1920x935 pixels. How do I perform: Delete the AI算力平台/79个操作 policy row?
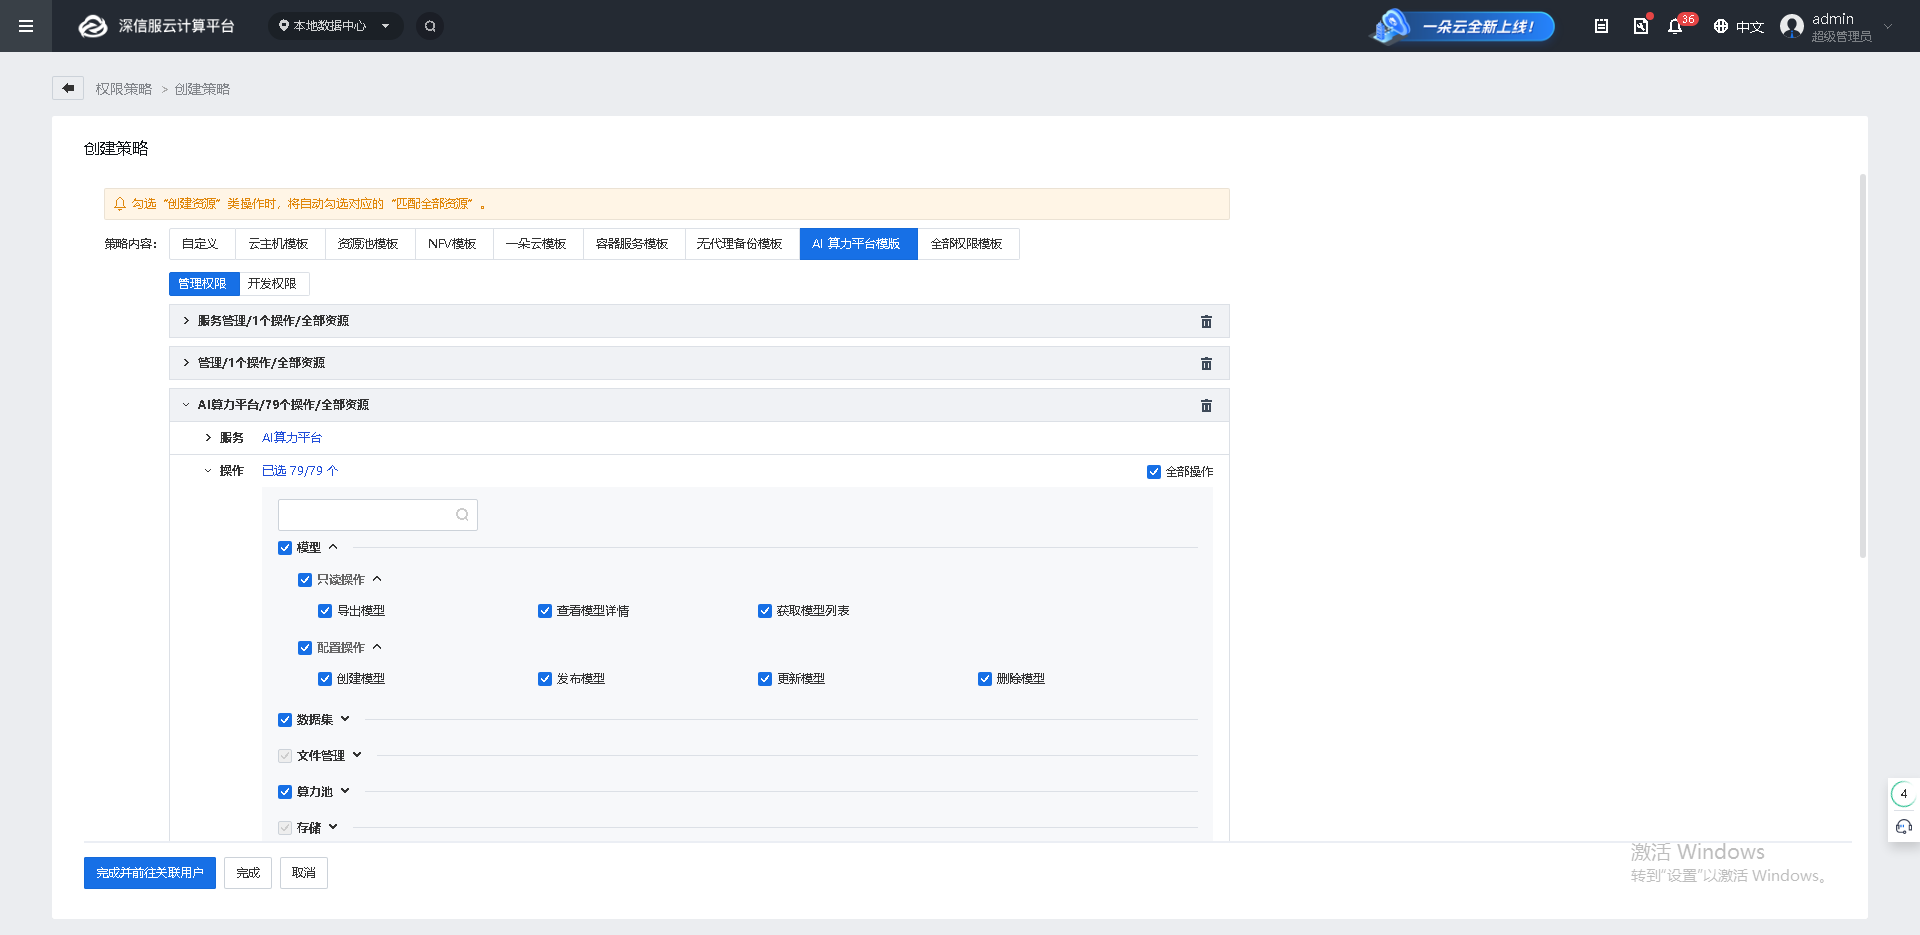tap(1206, 405)
